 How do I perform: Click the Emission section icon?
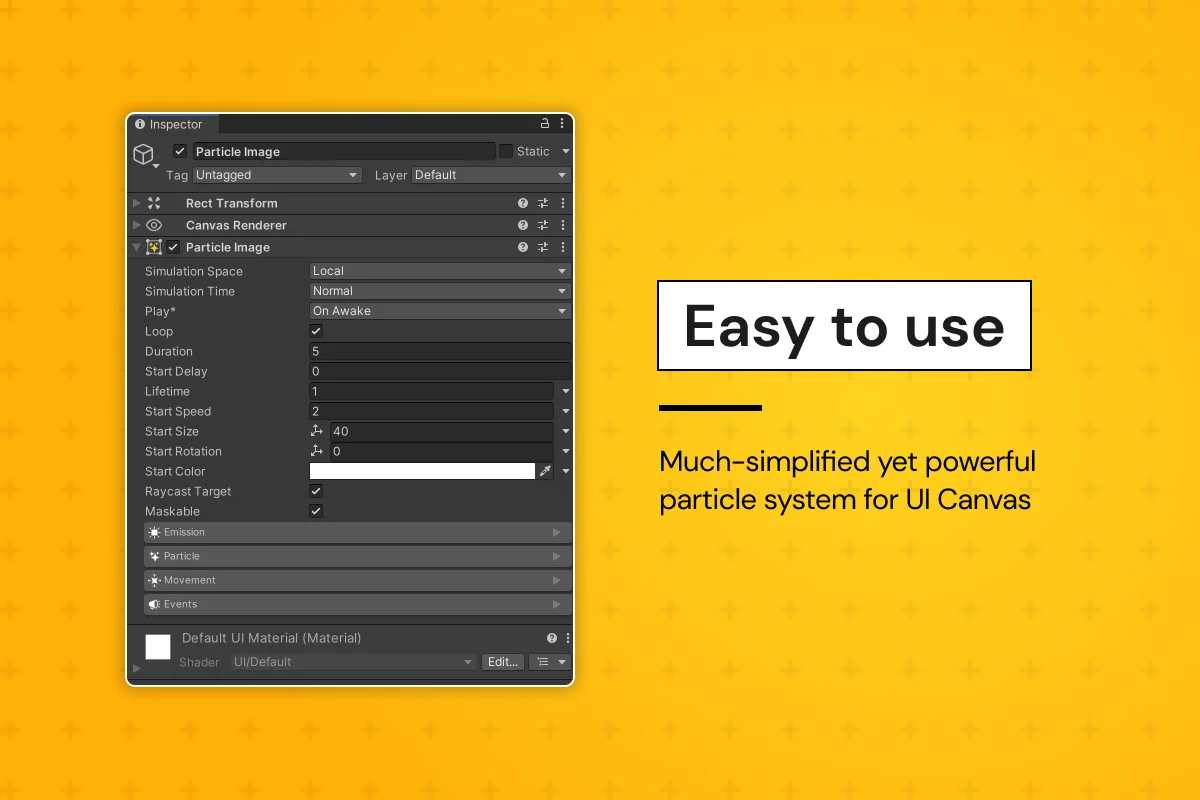pos(153,532)
